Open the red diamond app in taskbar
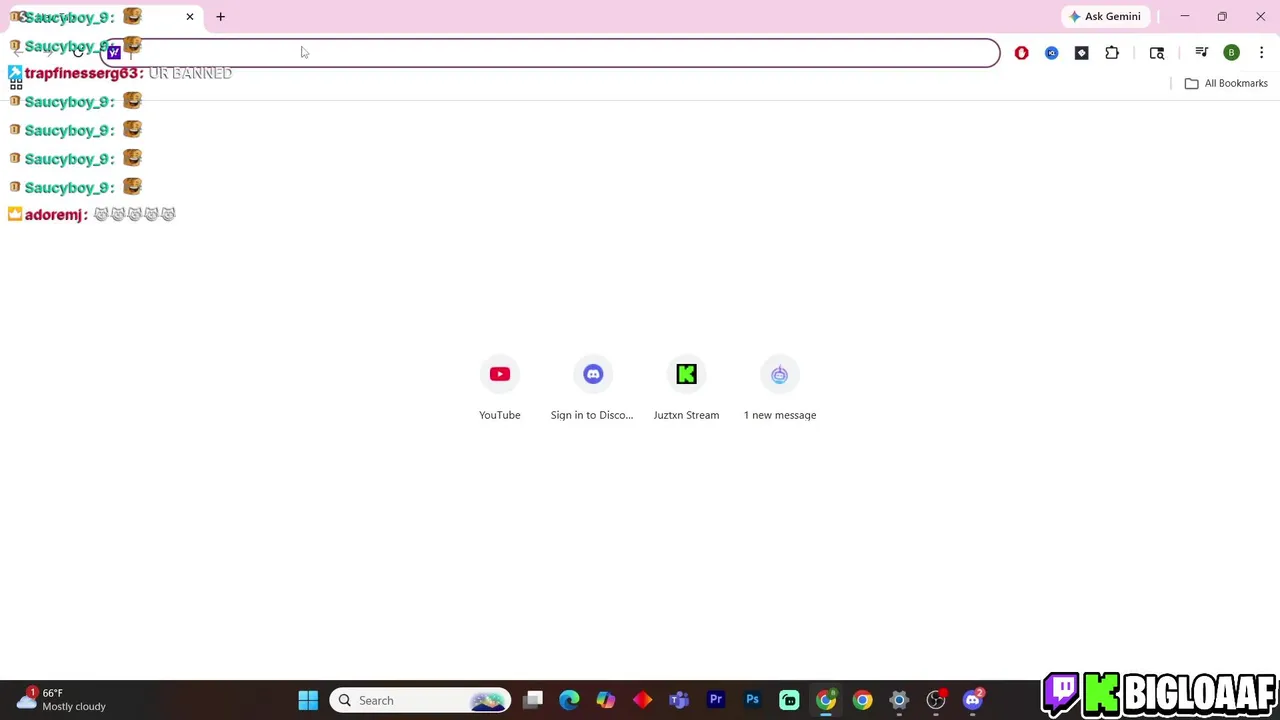 643,700
